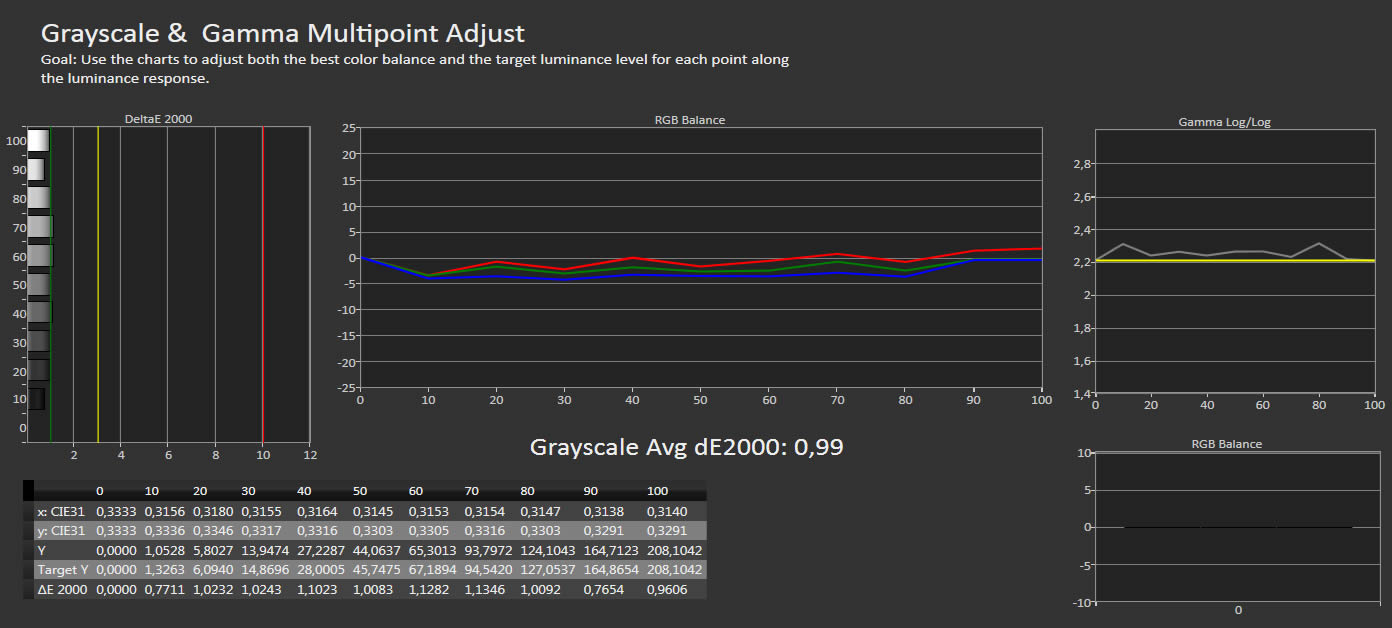Select the table column header '20'
Image resolution: width=1392 pixels, height=628 pixels.
tap(200, 491)
